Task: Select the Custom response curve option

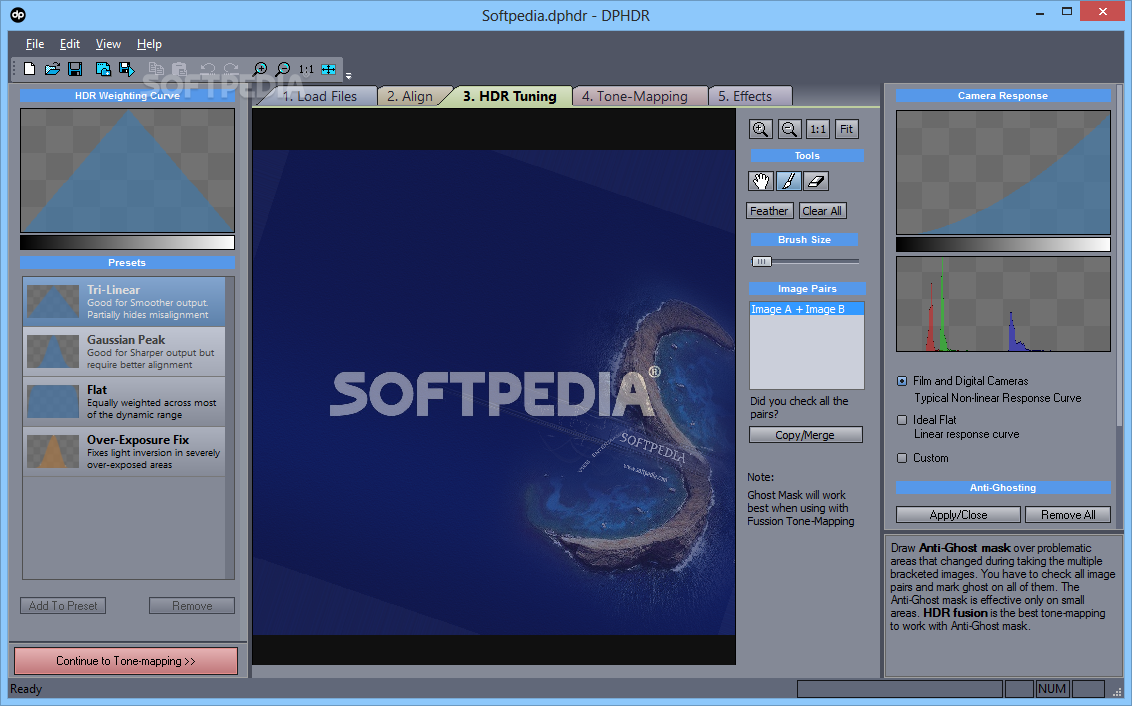Action: click(x=902, y=458)
